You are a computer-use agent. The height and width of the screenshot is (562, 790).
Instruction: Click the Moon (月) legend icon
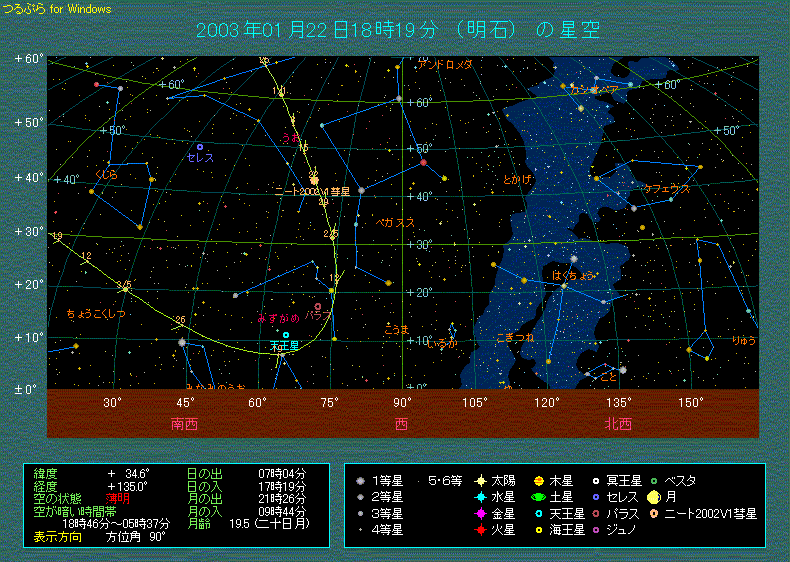tap(653, 497)
